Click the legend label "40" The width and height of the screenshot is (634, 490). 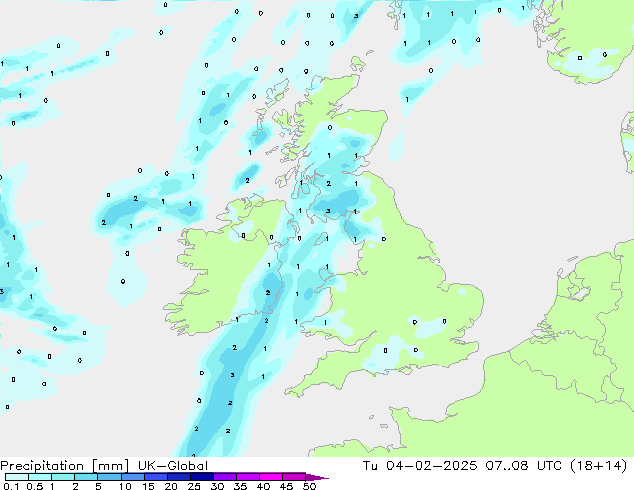(x=263, y=486)
